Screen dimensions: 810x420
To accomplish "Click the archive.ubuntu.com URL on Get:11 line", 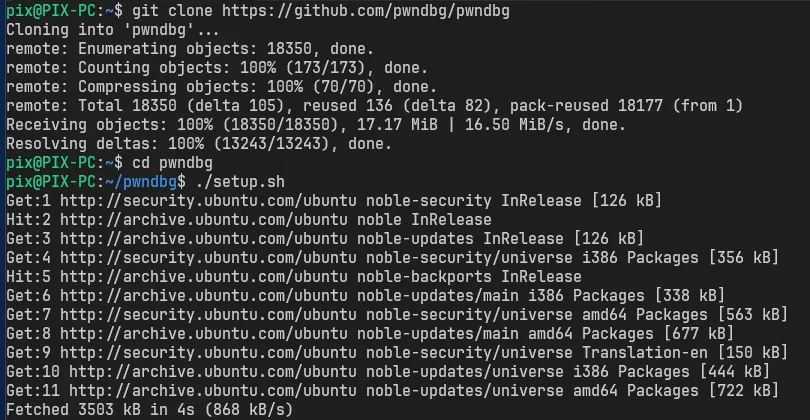I will pyautogui.click(x=213, y=391).
